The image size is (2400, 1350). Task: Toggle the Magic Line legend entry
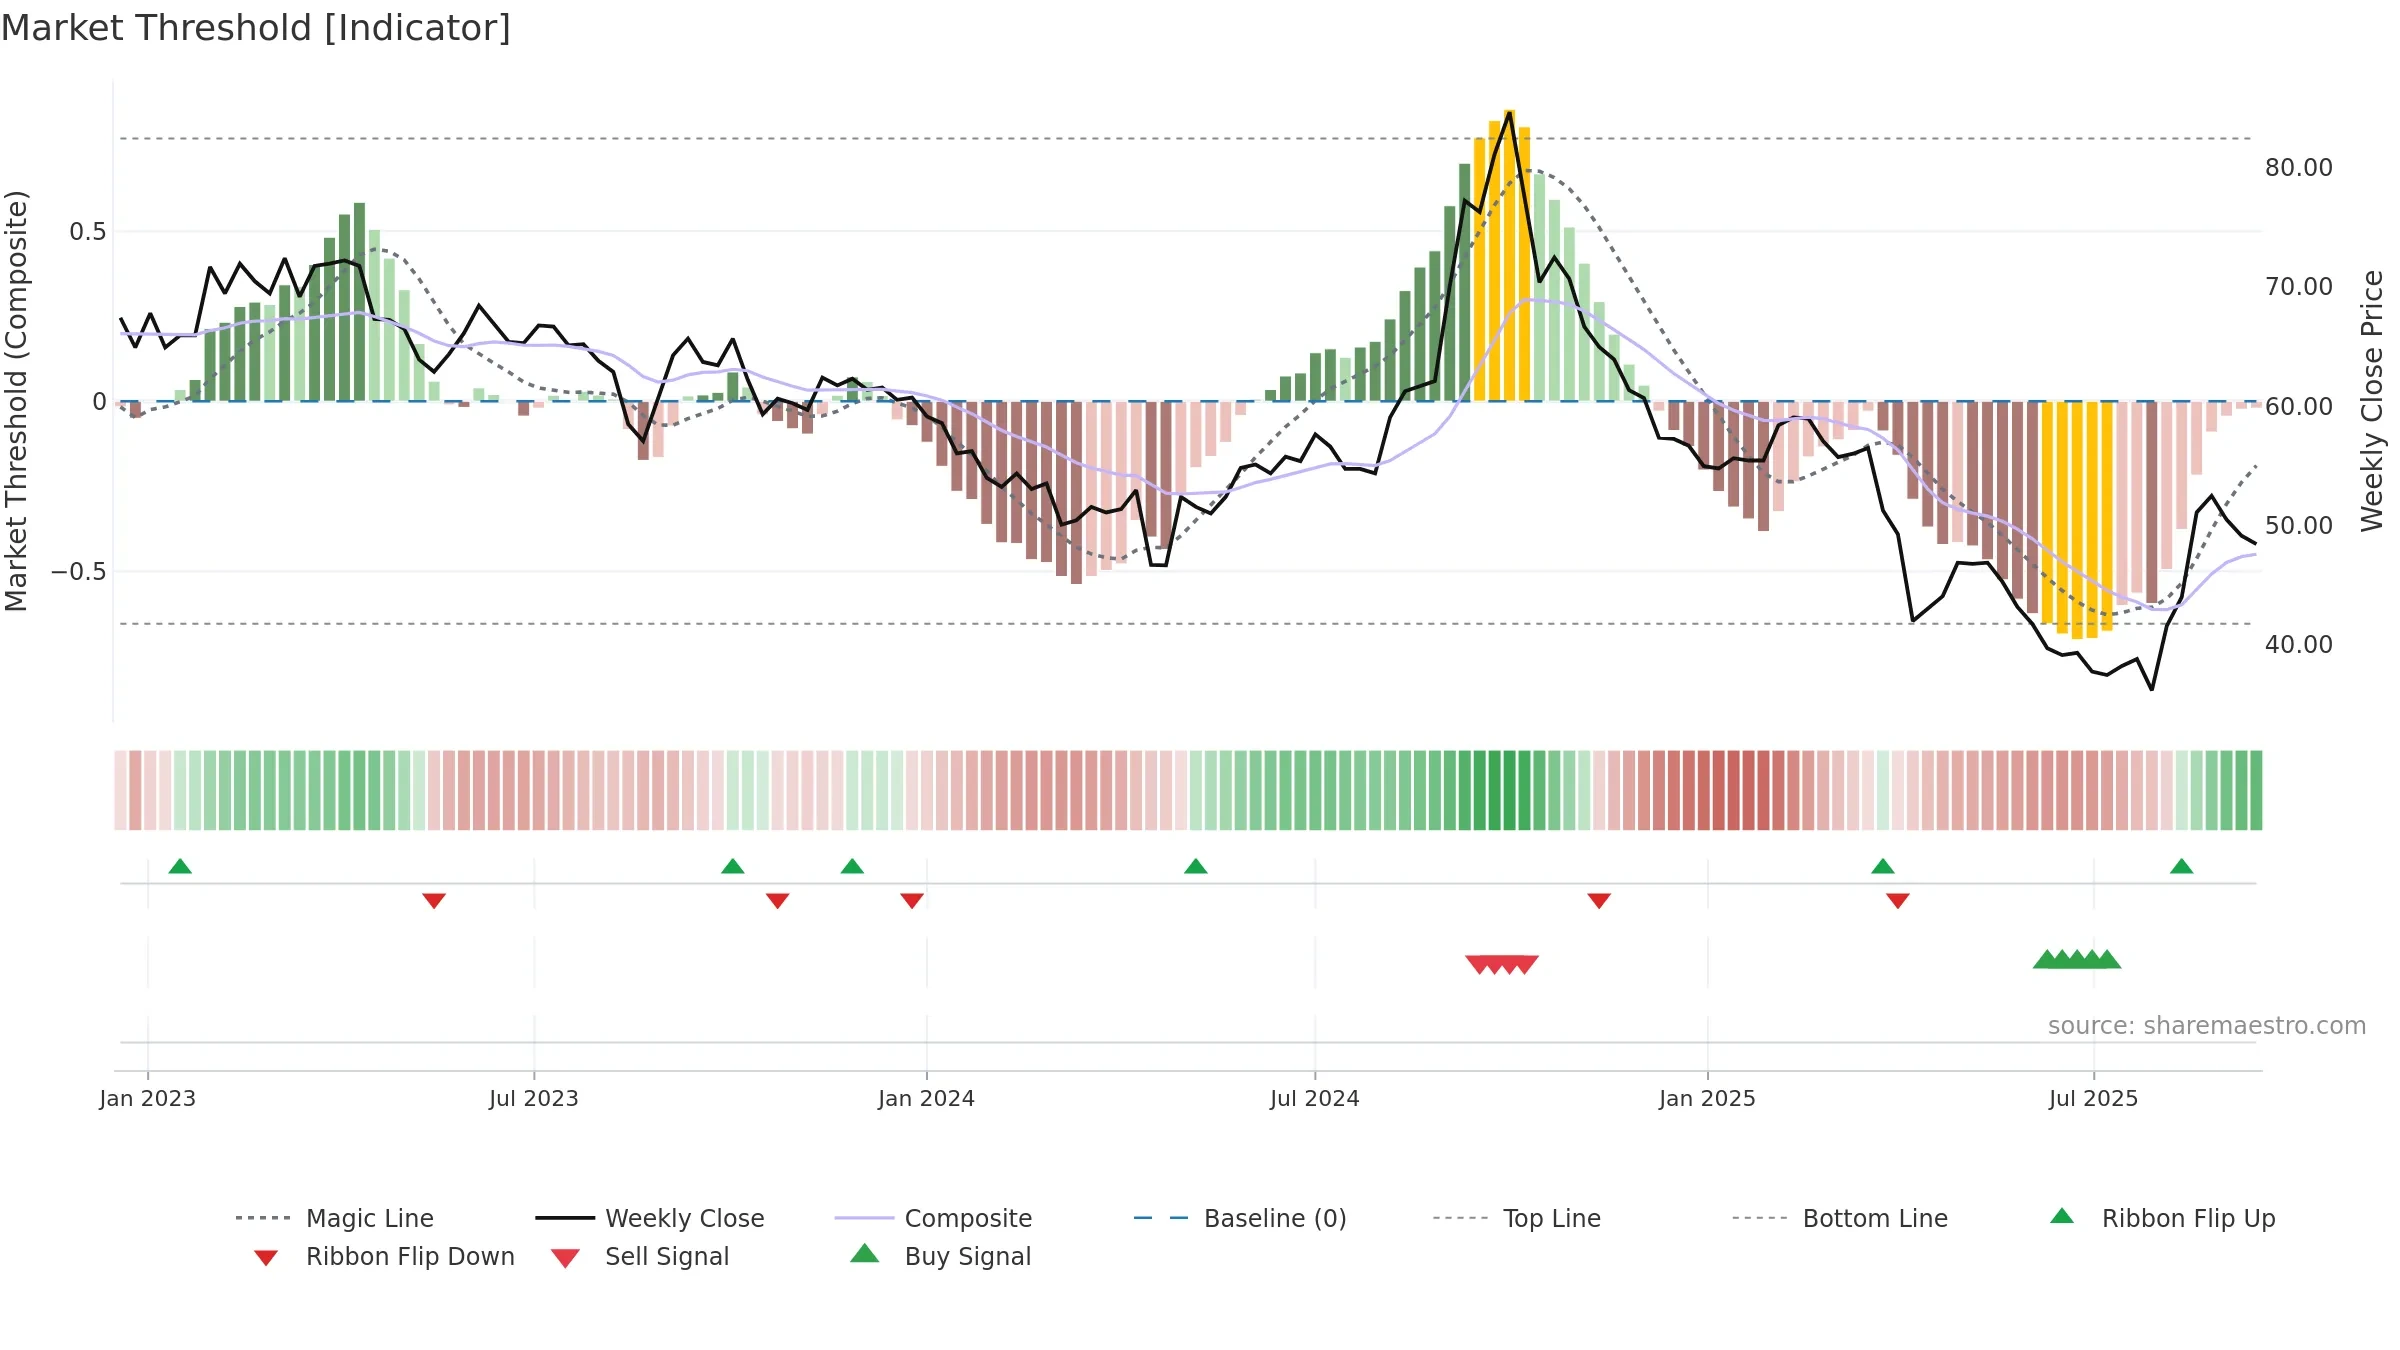tap(335, 1218)
